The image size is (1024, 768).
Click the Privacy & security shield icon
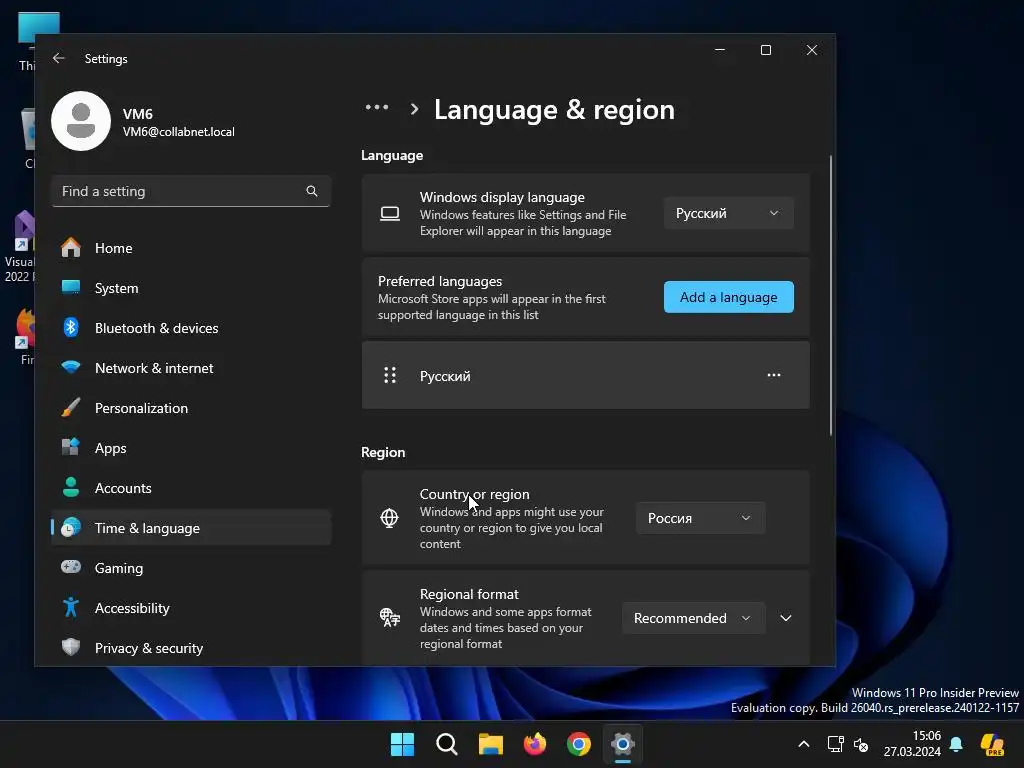tap(71, 647)
